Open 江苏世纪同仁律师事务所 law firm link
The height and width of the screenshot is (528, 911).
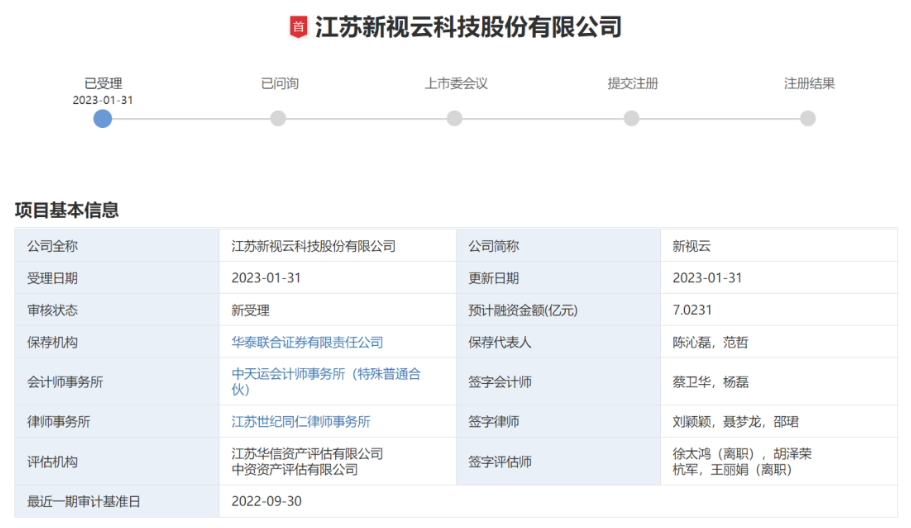tap(301, 422)
